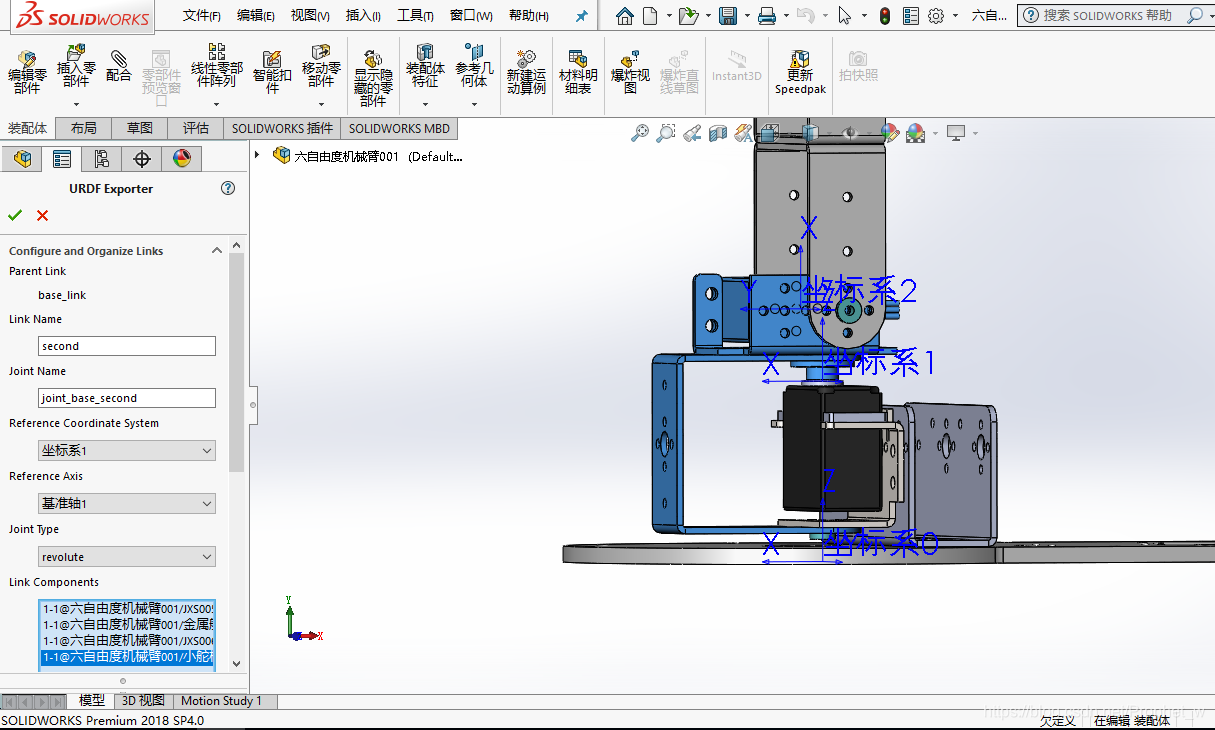
Task: Open Reference Axis dropdown
Action: point(127,503)
